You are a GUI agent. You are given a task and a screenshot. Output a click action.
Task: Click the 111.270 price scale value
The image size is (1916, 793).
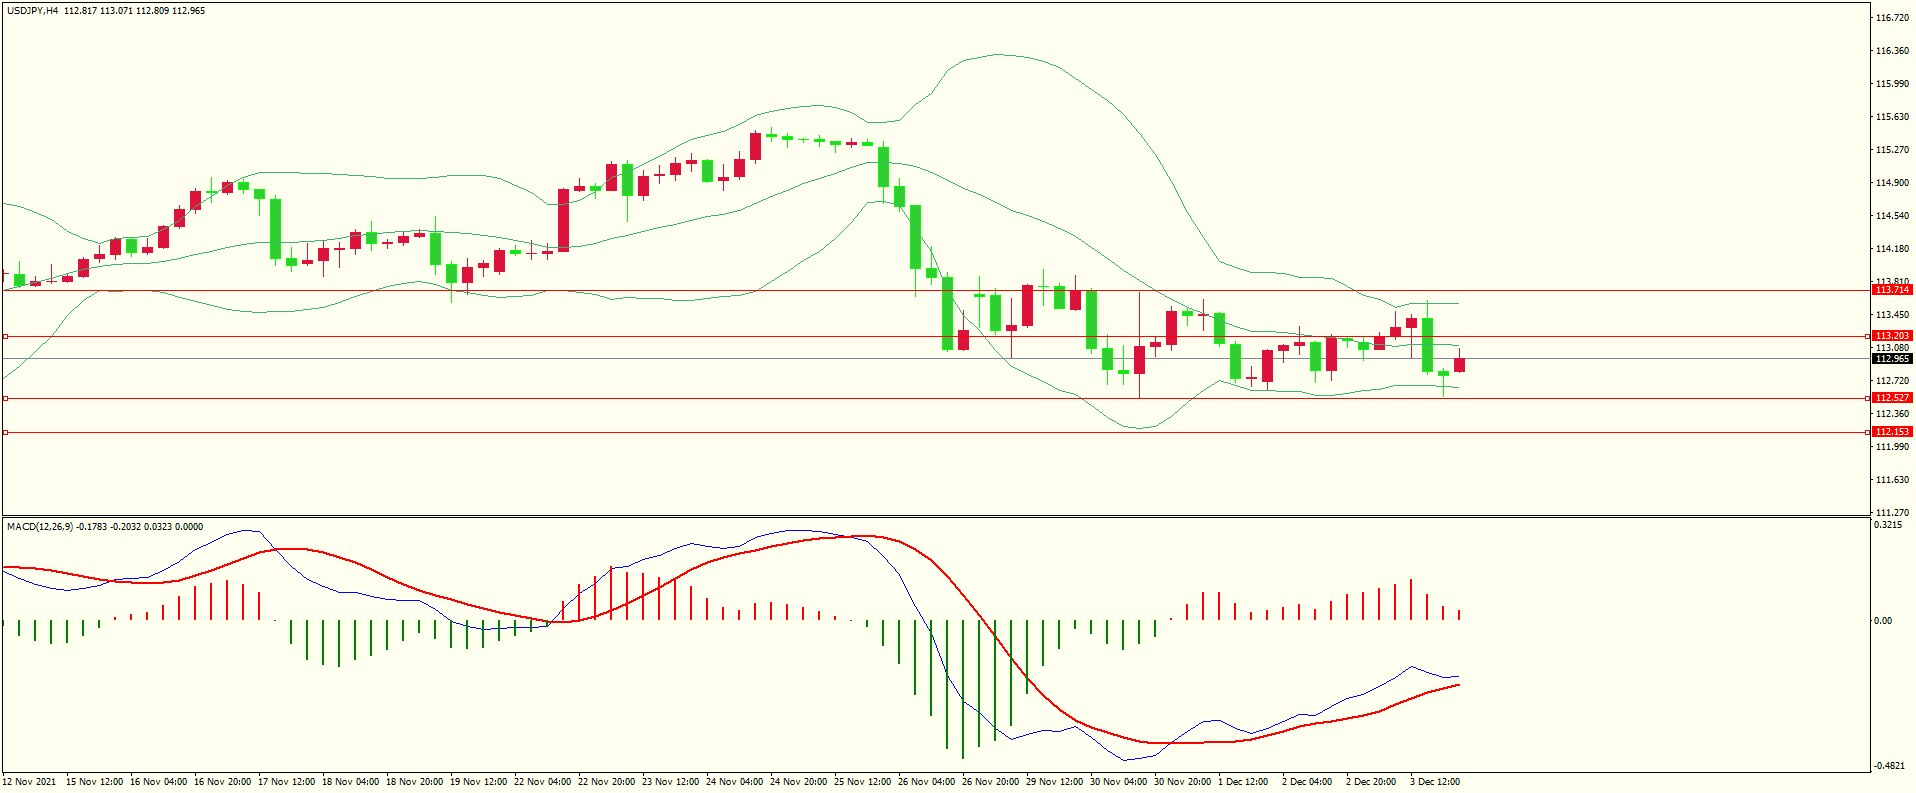(1893, 513)
